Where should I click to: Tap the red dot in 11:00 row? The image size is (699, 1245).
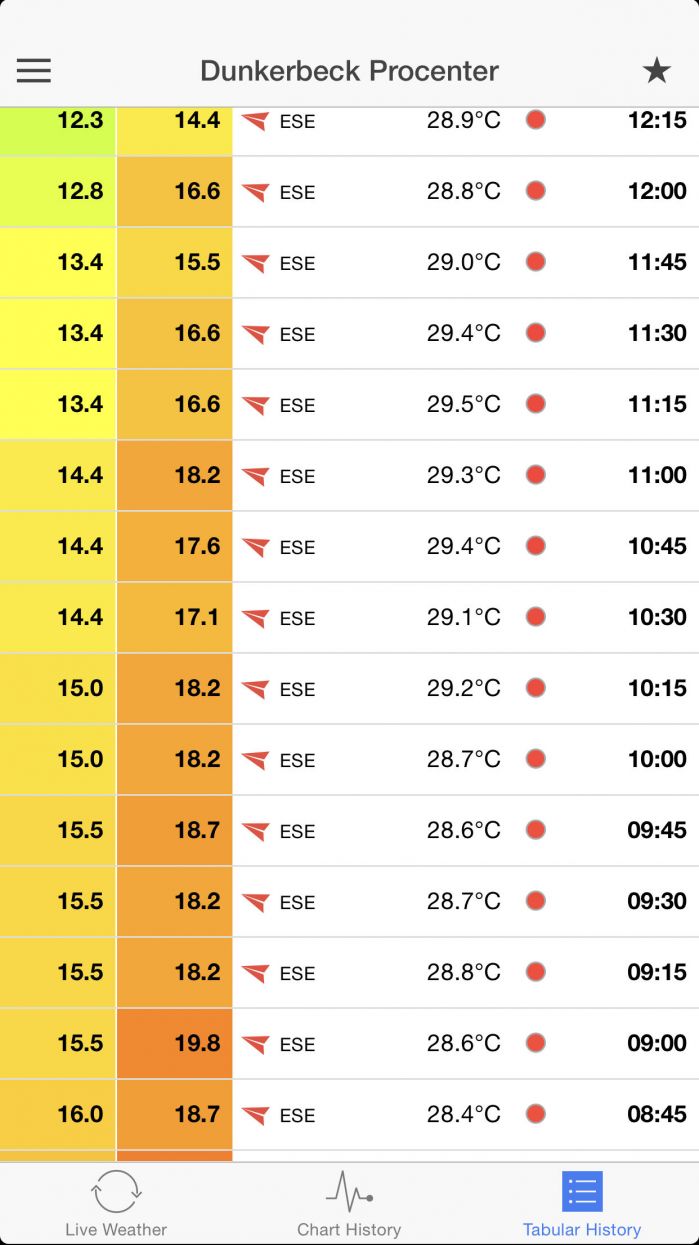pos(536,474)
